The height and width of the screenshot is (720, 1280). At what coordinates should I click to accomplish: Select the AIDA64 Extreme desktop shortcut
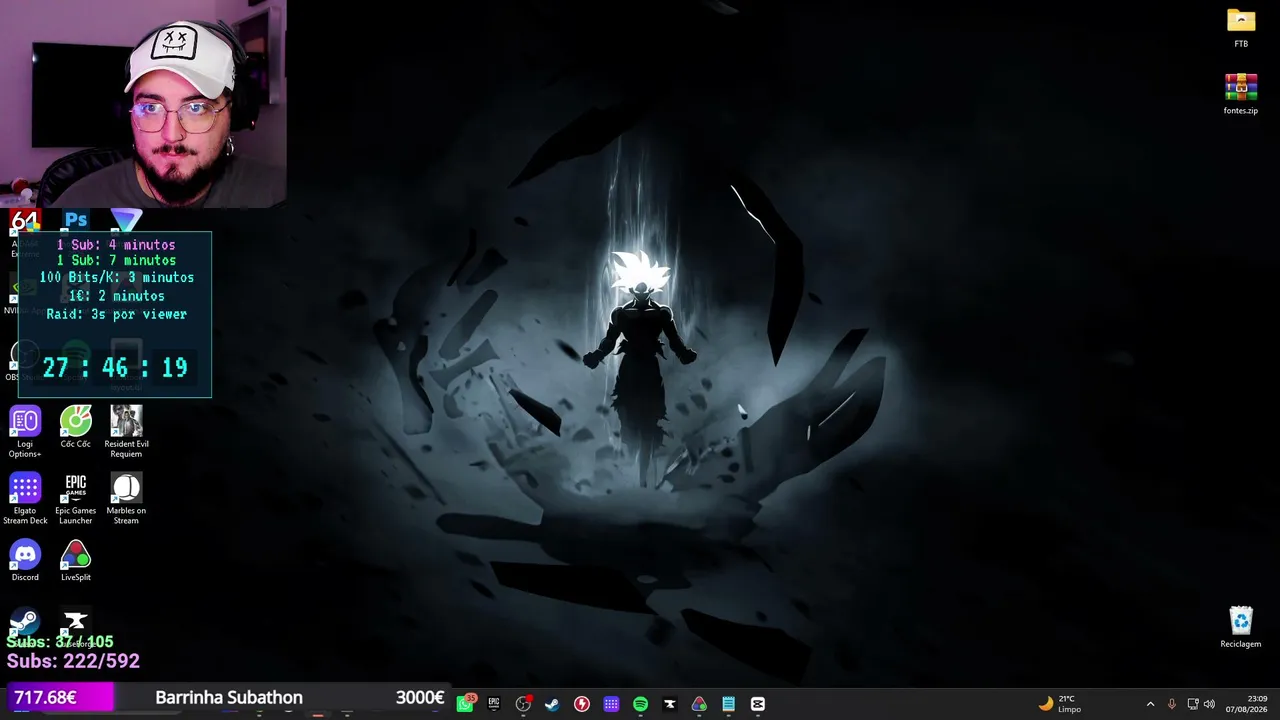coord(25,221)
